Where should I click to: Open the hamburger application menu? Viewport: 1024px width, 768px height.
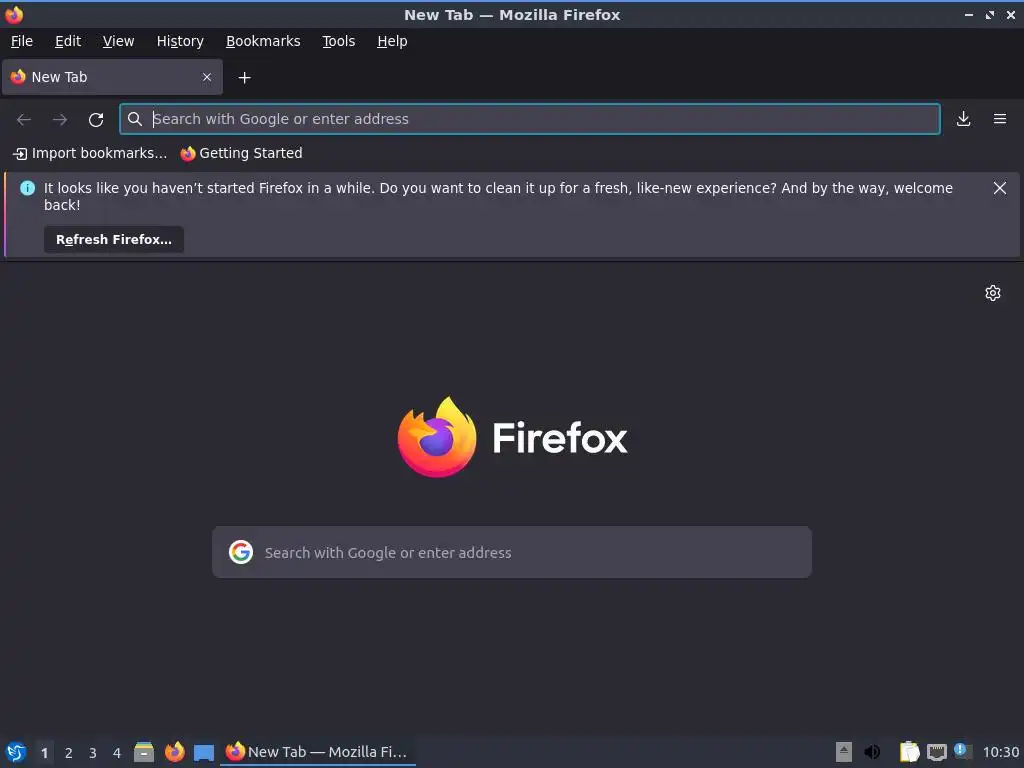click(1000, 119)
